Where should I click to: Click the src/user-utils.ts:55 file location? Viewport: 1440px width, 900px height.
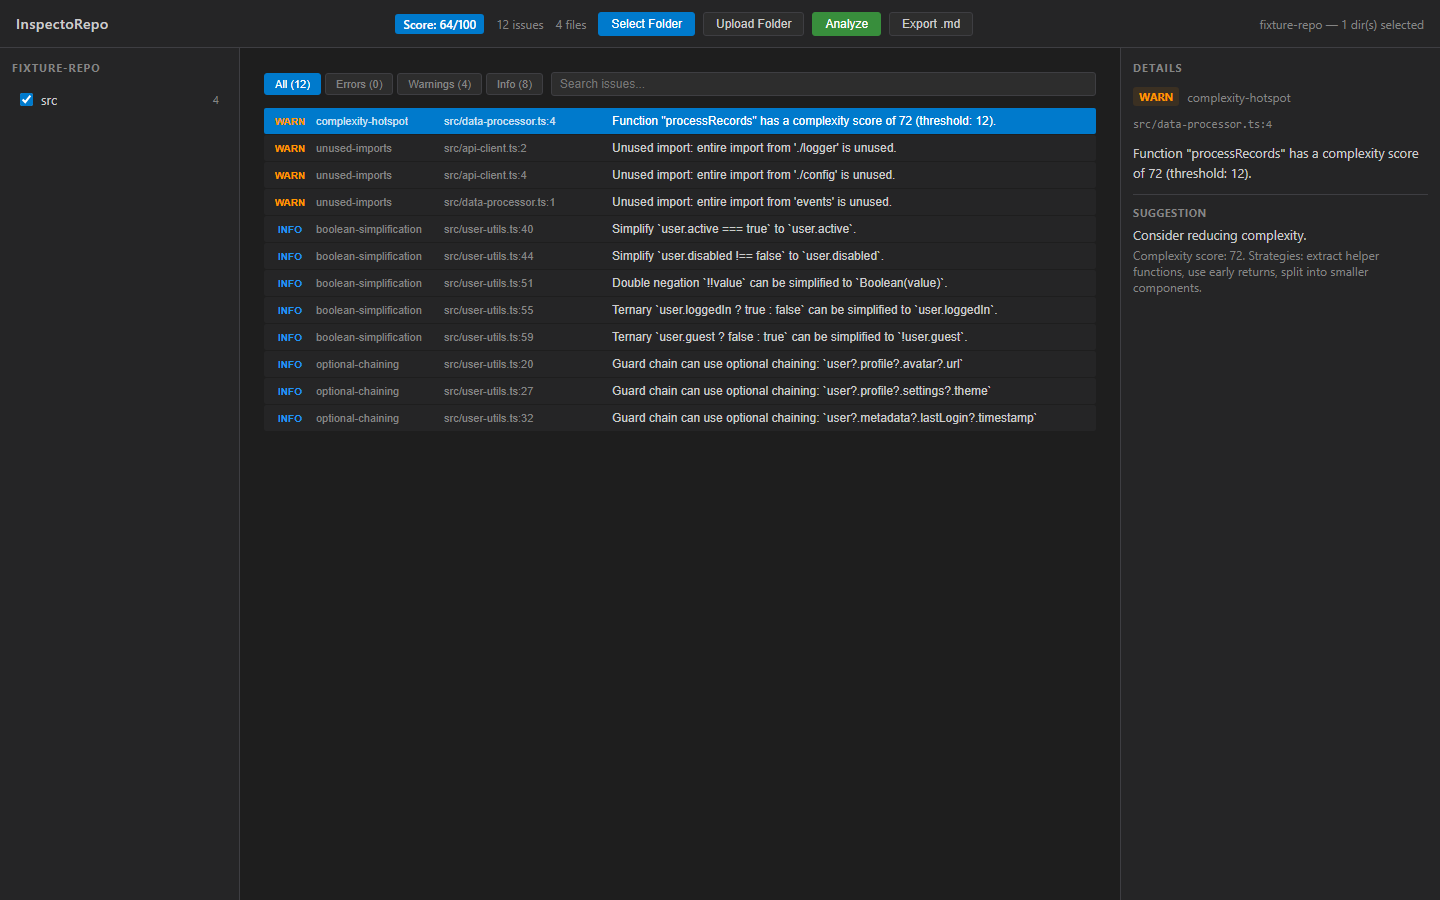[489, 310]
